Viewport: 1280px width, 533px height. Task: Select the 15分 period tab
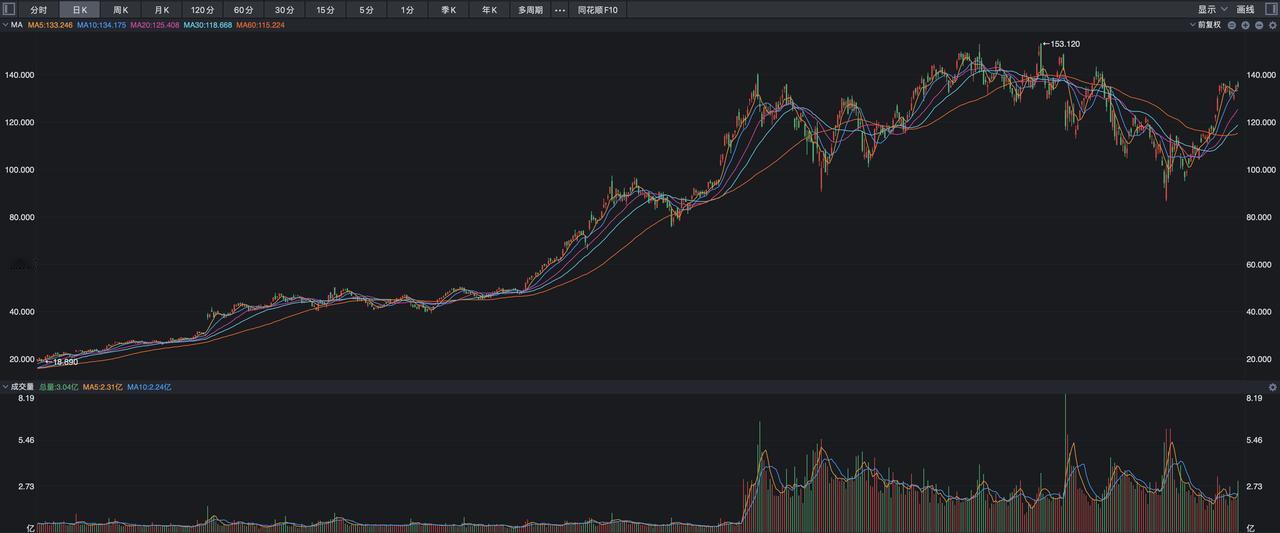(326, 10)
